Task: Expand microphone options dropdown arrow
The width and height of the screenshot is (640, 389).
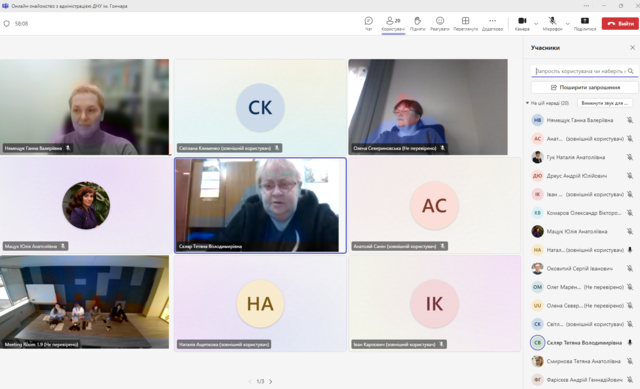Action: (567, 24)
